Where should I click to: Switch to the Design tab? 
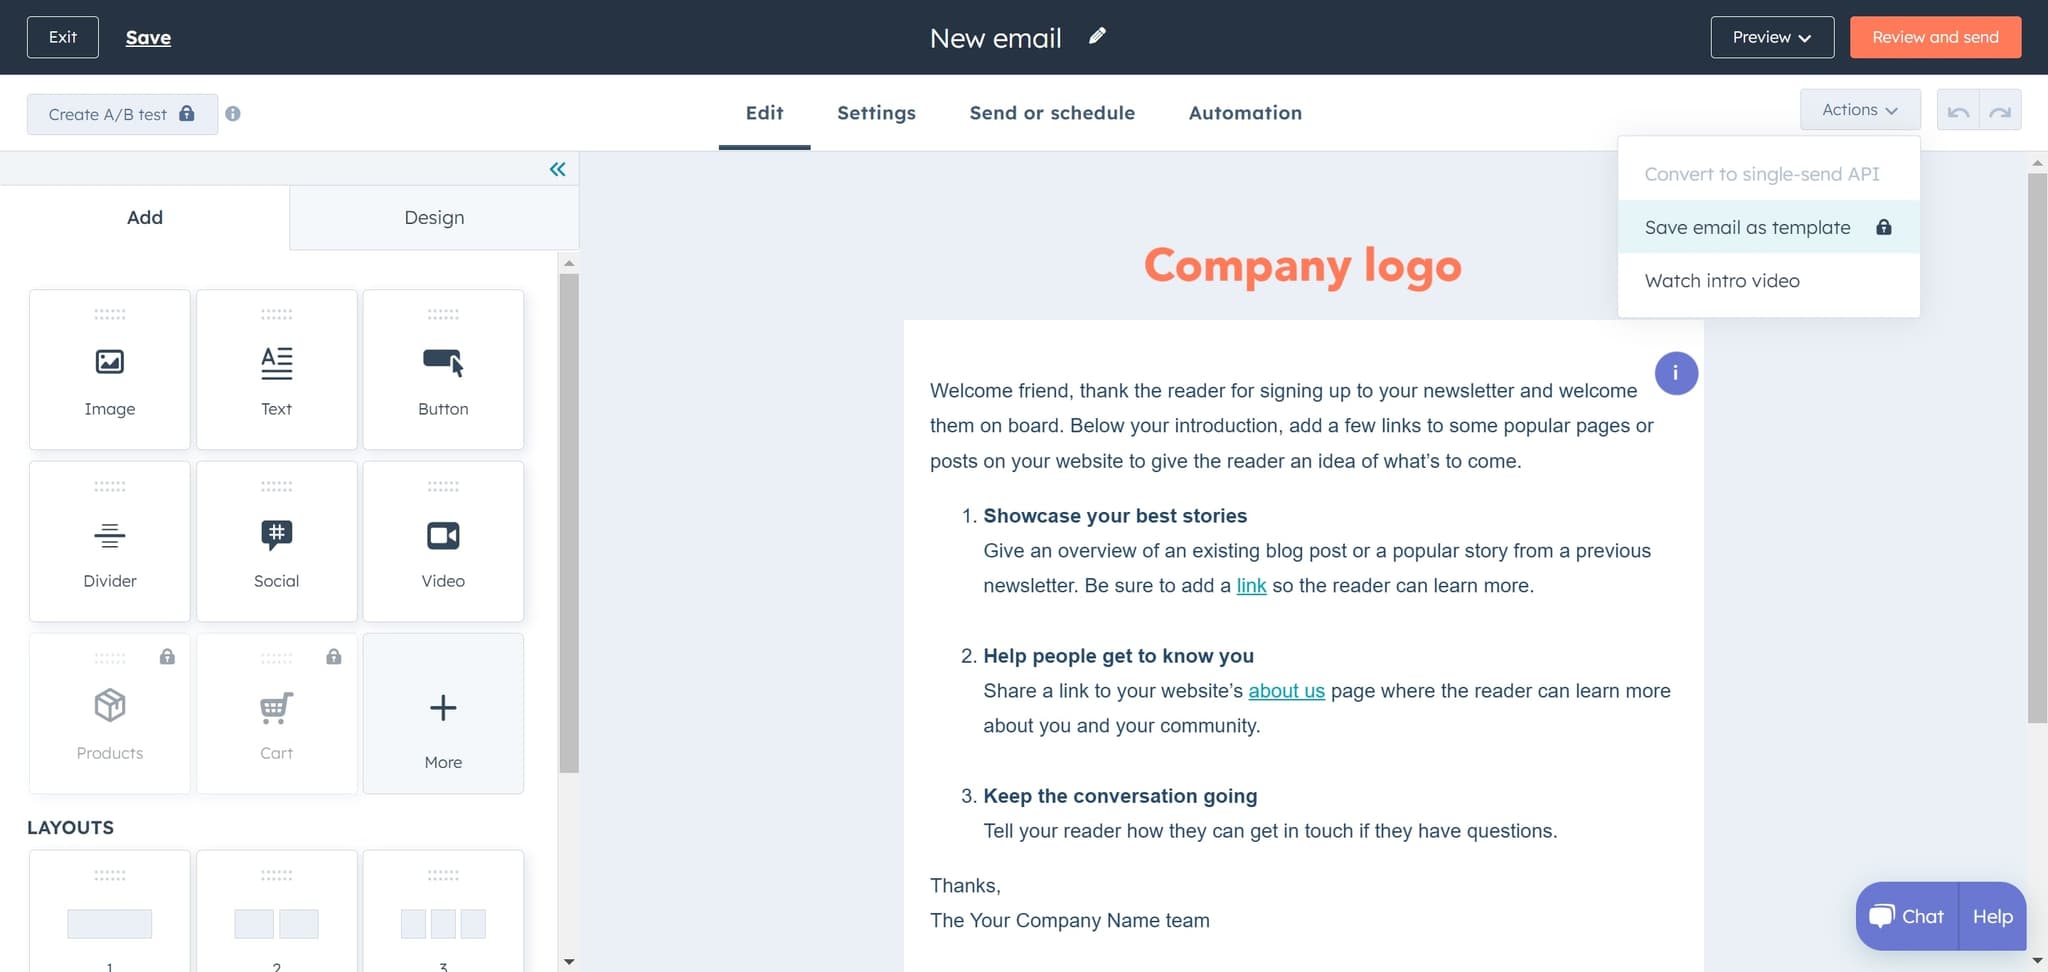434,217
